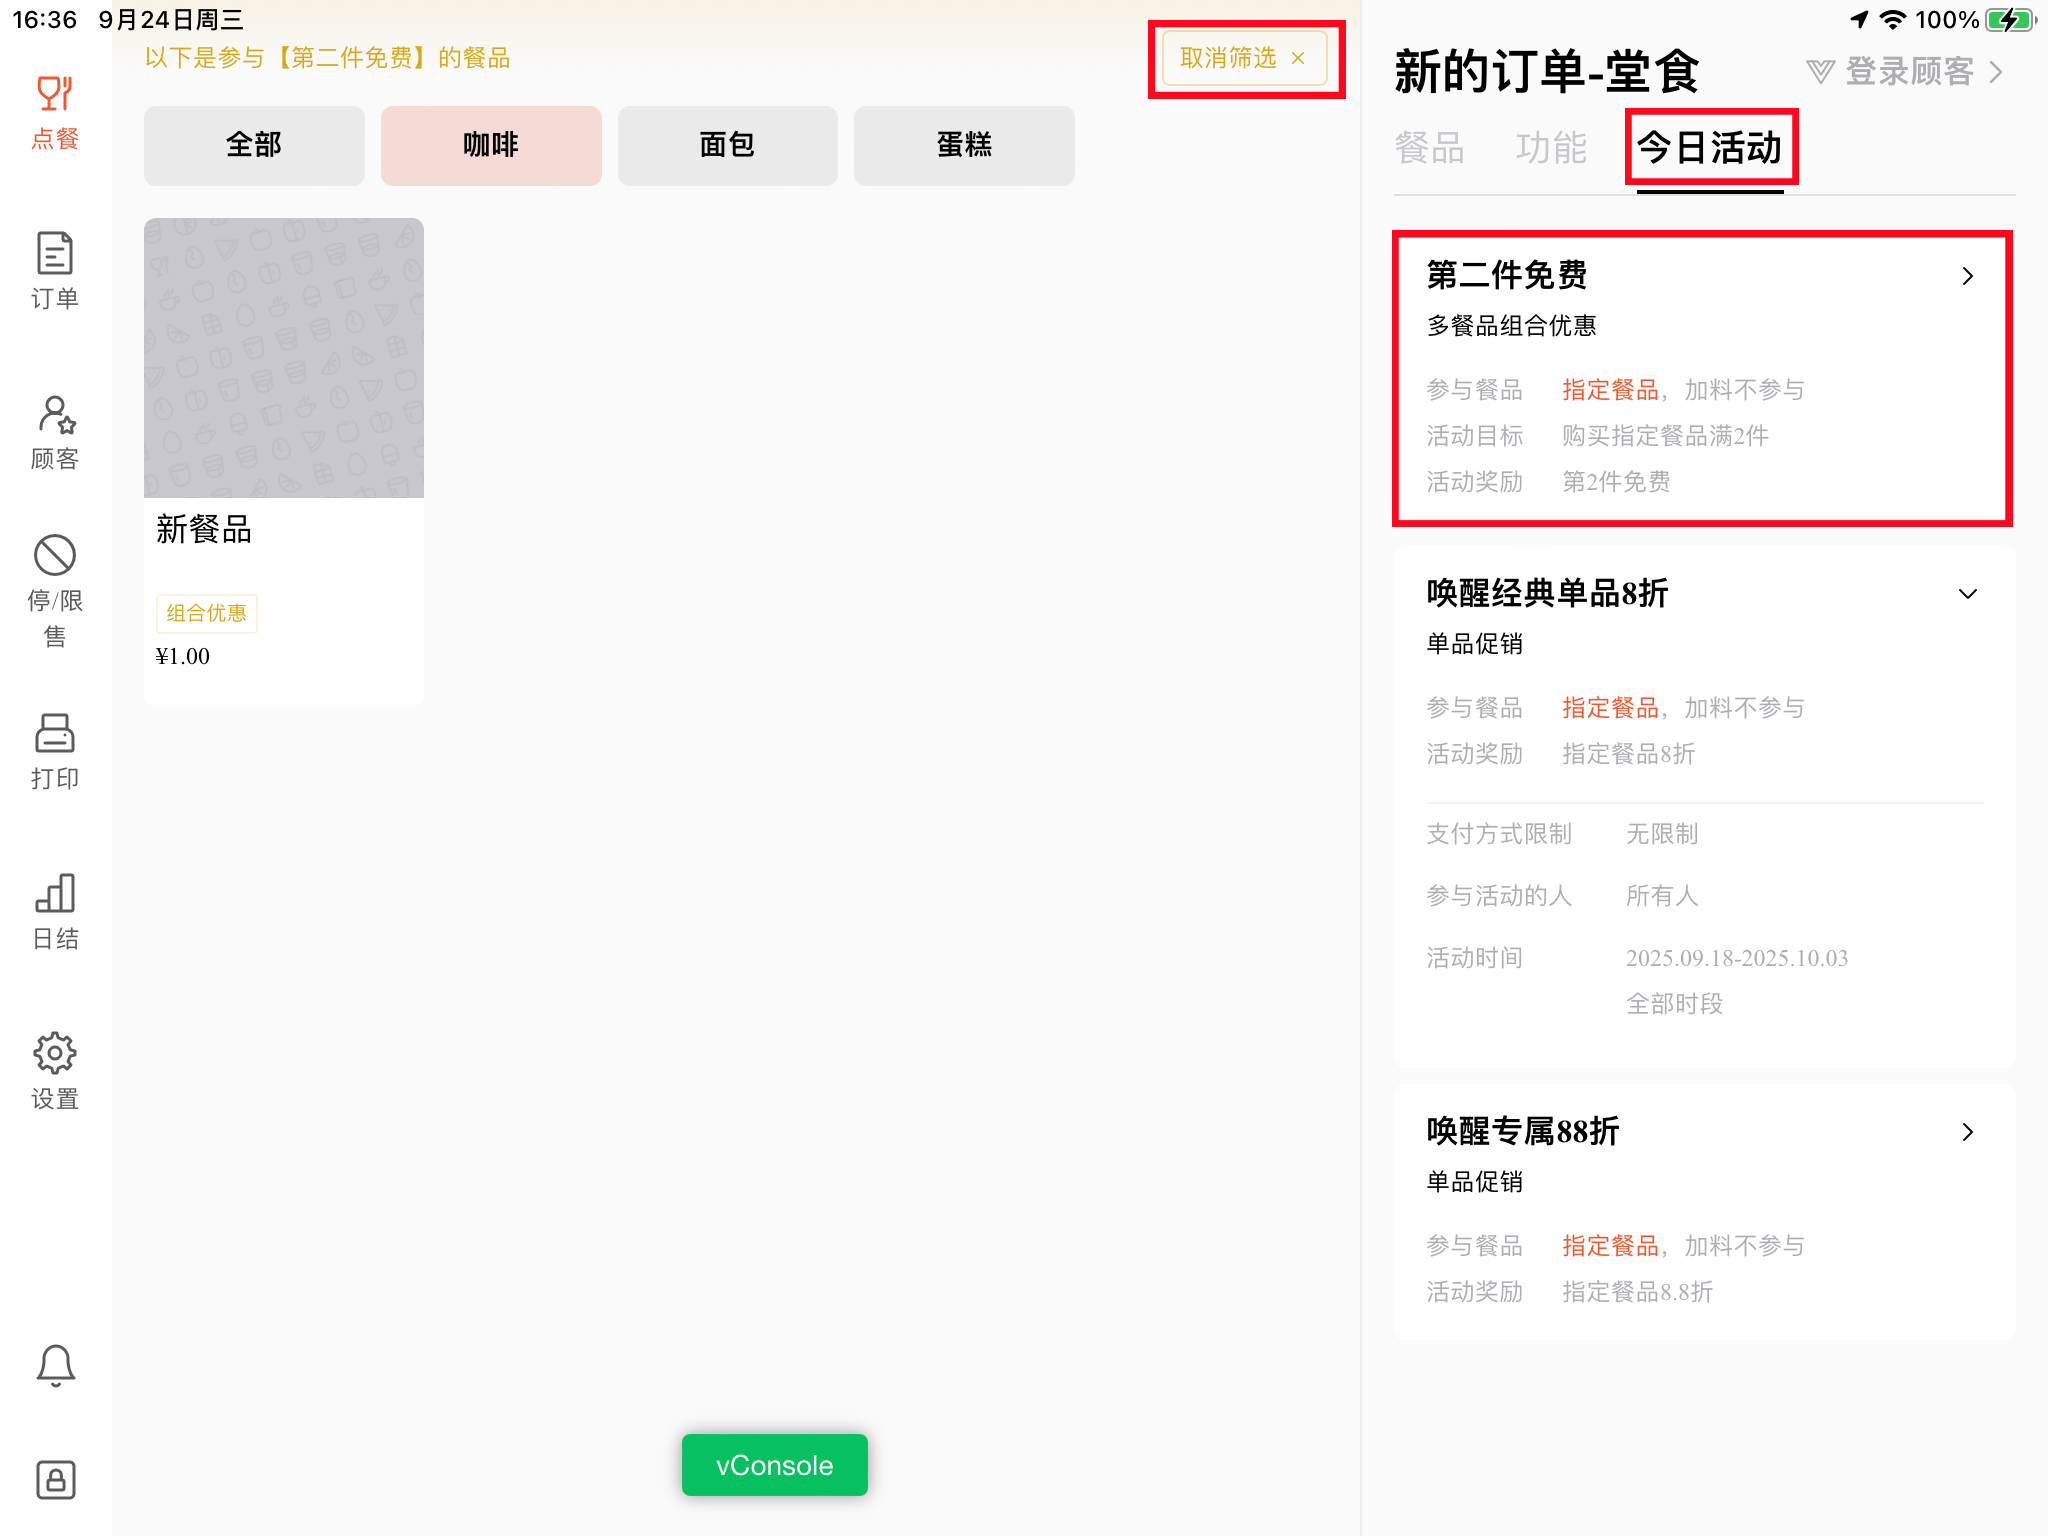
Task: Collapse the 唤醒经典单品8折 activity details
Action: pyautogui.click(x=1967, y=594)
